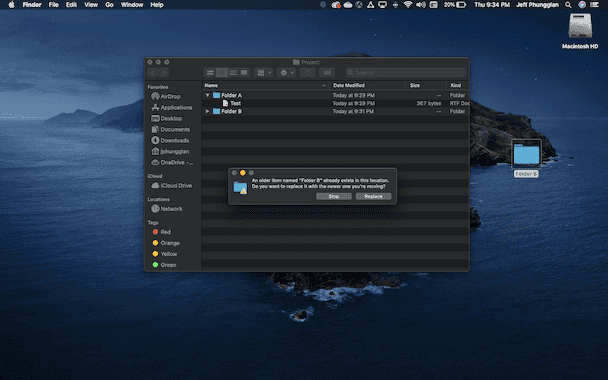Open the battery status menu
Viewport: 608px width, 380px height.
(x=455, y=5)
